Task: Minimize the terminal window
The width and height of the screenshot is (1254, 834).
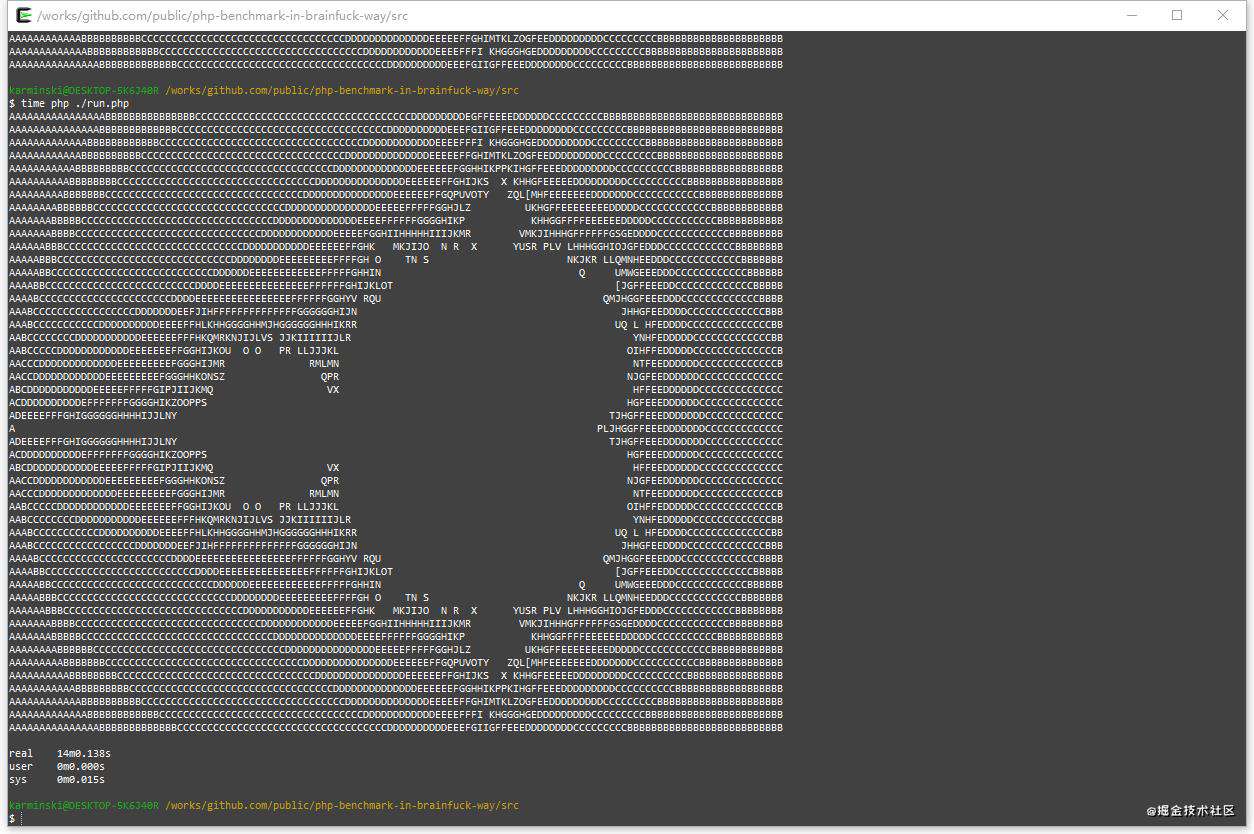Action: 1131,15
